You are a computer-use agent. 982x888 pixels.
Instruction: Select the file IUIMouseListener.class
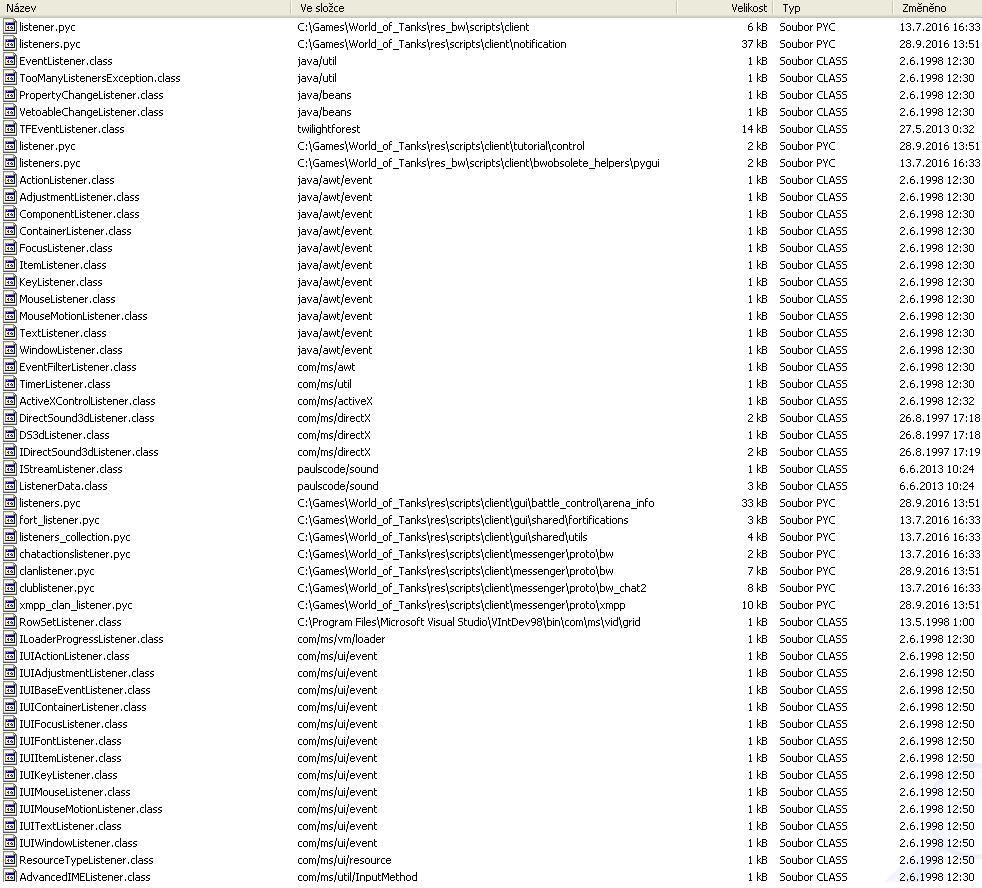tap(75, 792)
